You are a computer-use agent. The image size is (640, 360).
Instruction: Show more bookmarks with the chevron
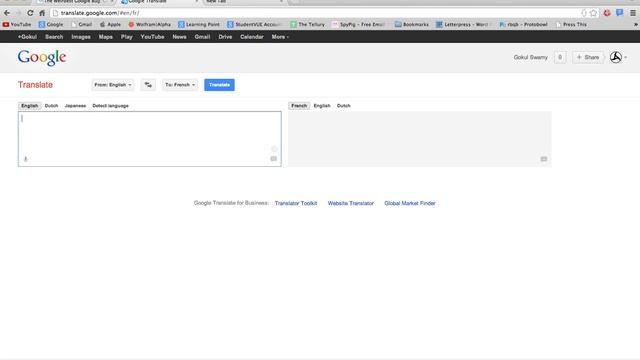[636, 24]
